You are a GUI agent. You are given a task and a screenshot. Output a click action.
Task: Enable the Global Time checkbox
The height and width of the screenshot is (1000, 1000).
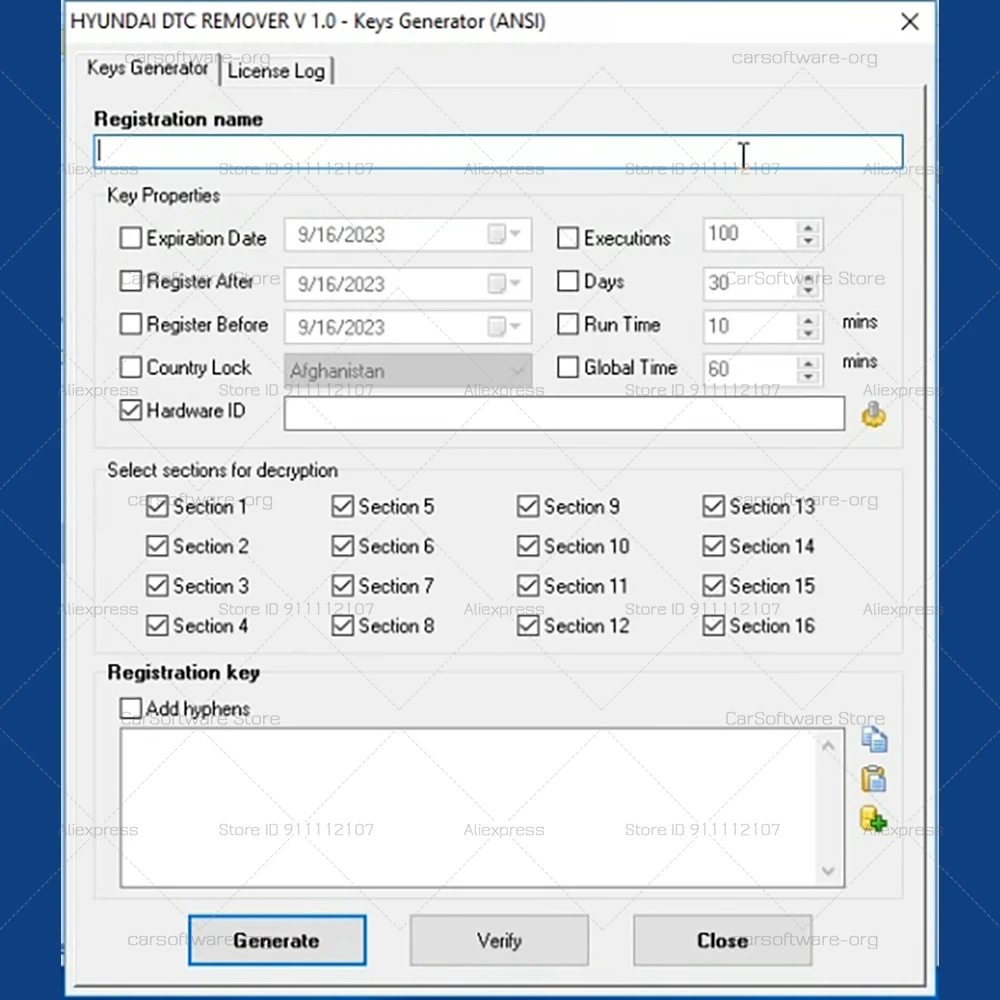pyautogui.click(x=568, y=367)
